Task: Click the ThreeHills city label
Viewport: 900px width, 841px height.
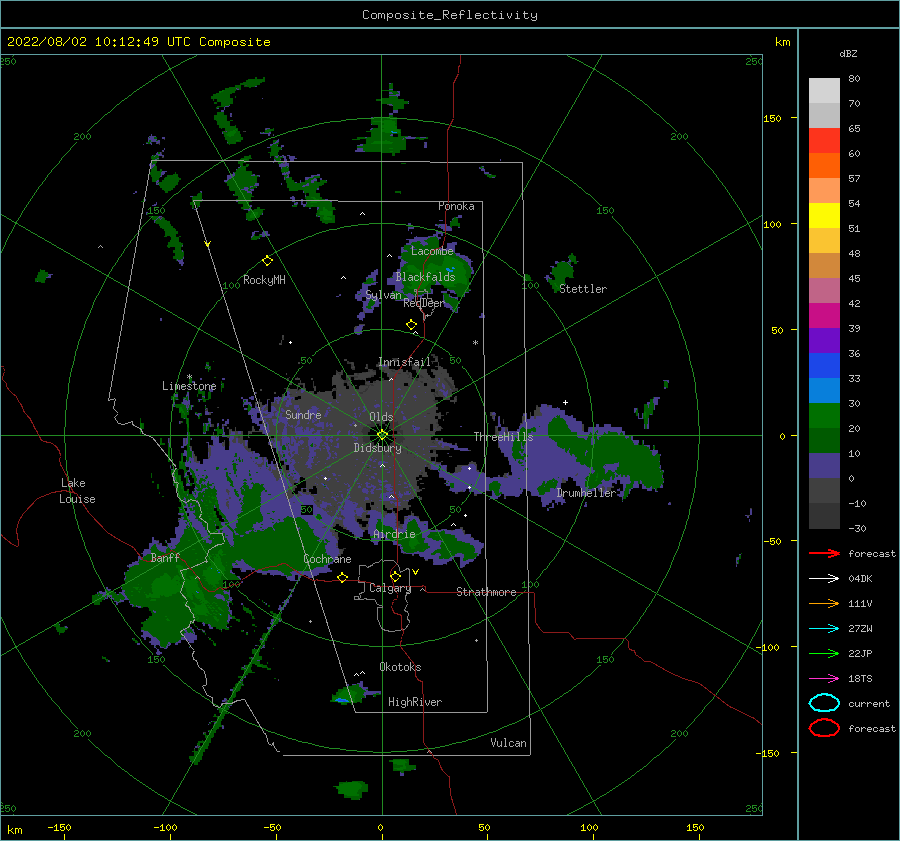Action: pyautogui.click(x=503, y=437)
